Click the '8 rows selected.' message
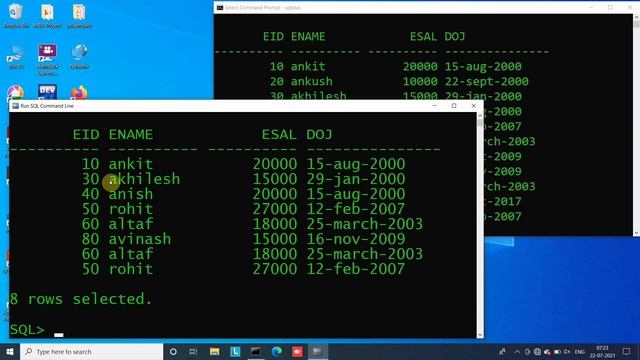This screenshot has height=360, width=640. (81, 299)
